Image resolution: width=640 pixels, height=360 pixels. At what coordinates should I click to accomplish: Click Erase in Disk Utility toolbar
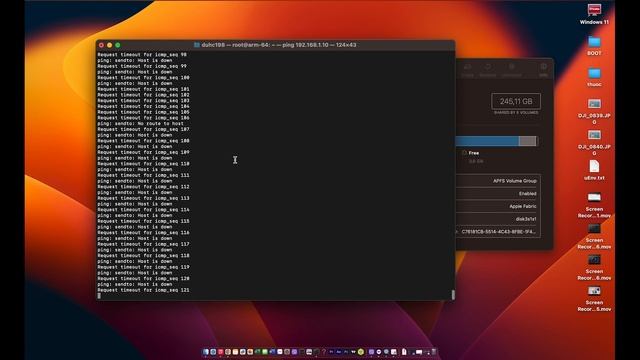coord(468,70)
